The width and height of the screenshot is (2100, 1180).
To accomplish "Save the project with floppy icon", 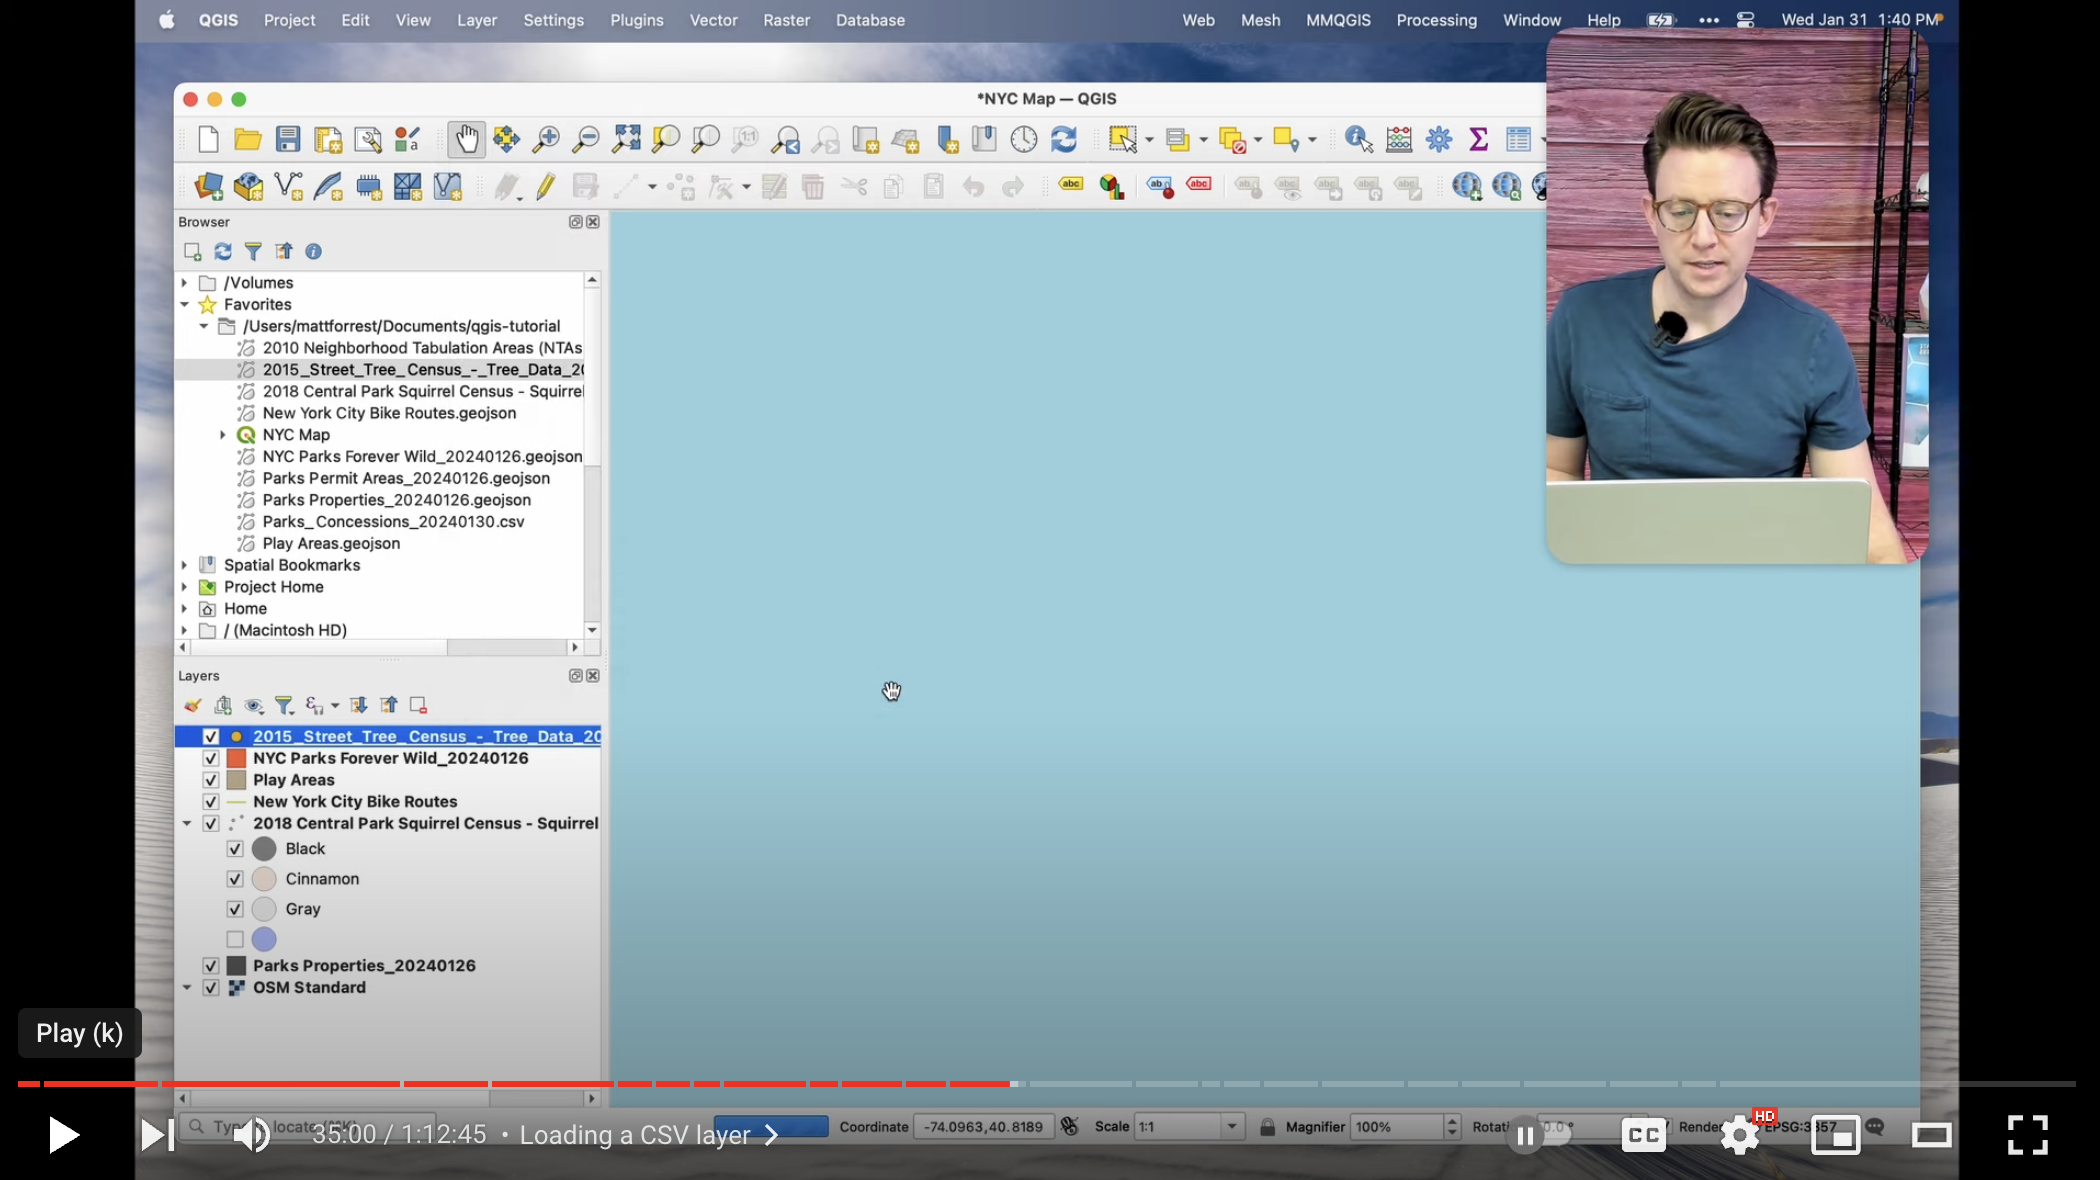I will pyautogui.click(x=288, y=139).
